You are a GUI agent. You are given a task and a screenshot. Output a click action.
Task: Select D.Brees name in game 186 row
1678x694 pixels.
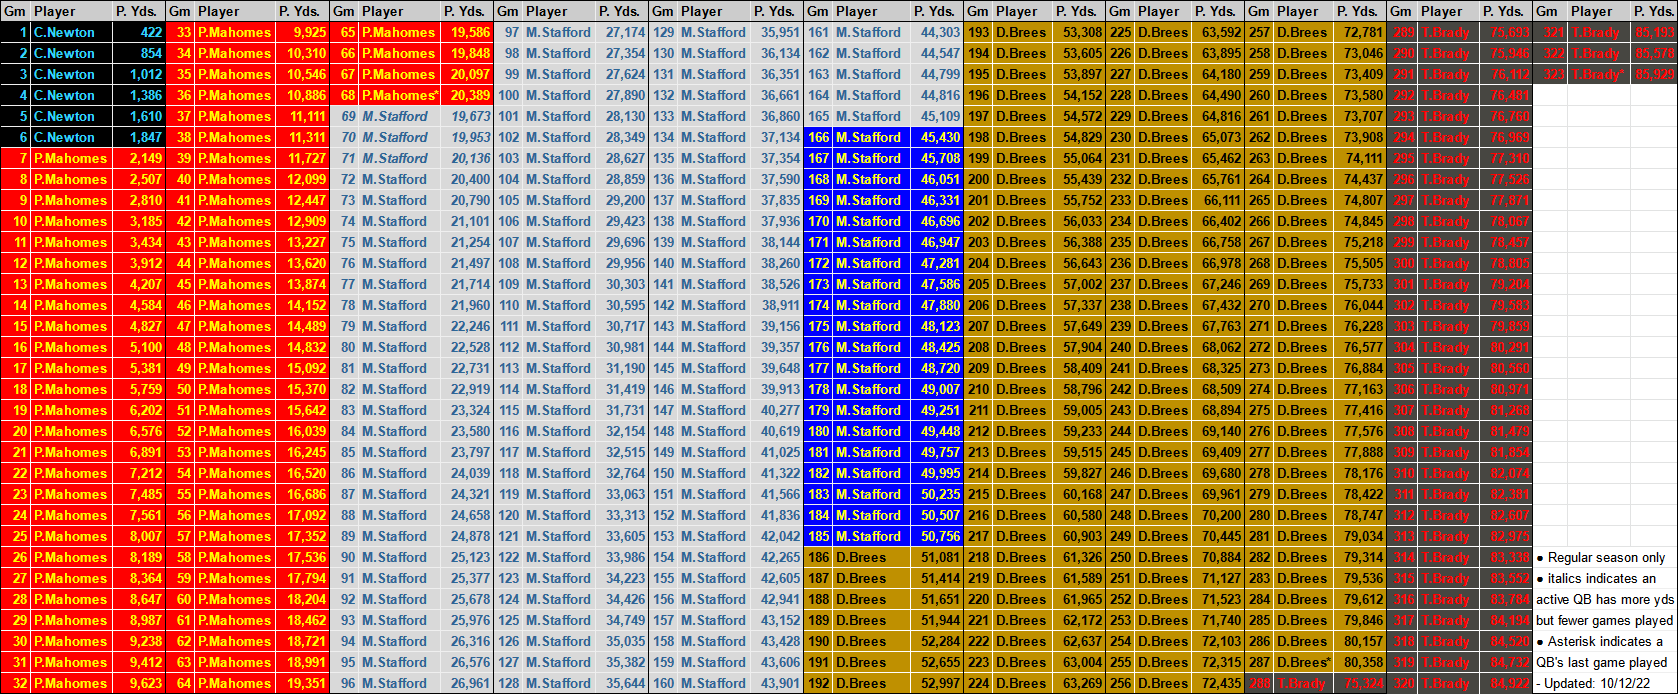click(x=872, y=557)
